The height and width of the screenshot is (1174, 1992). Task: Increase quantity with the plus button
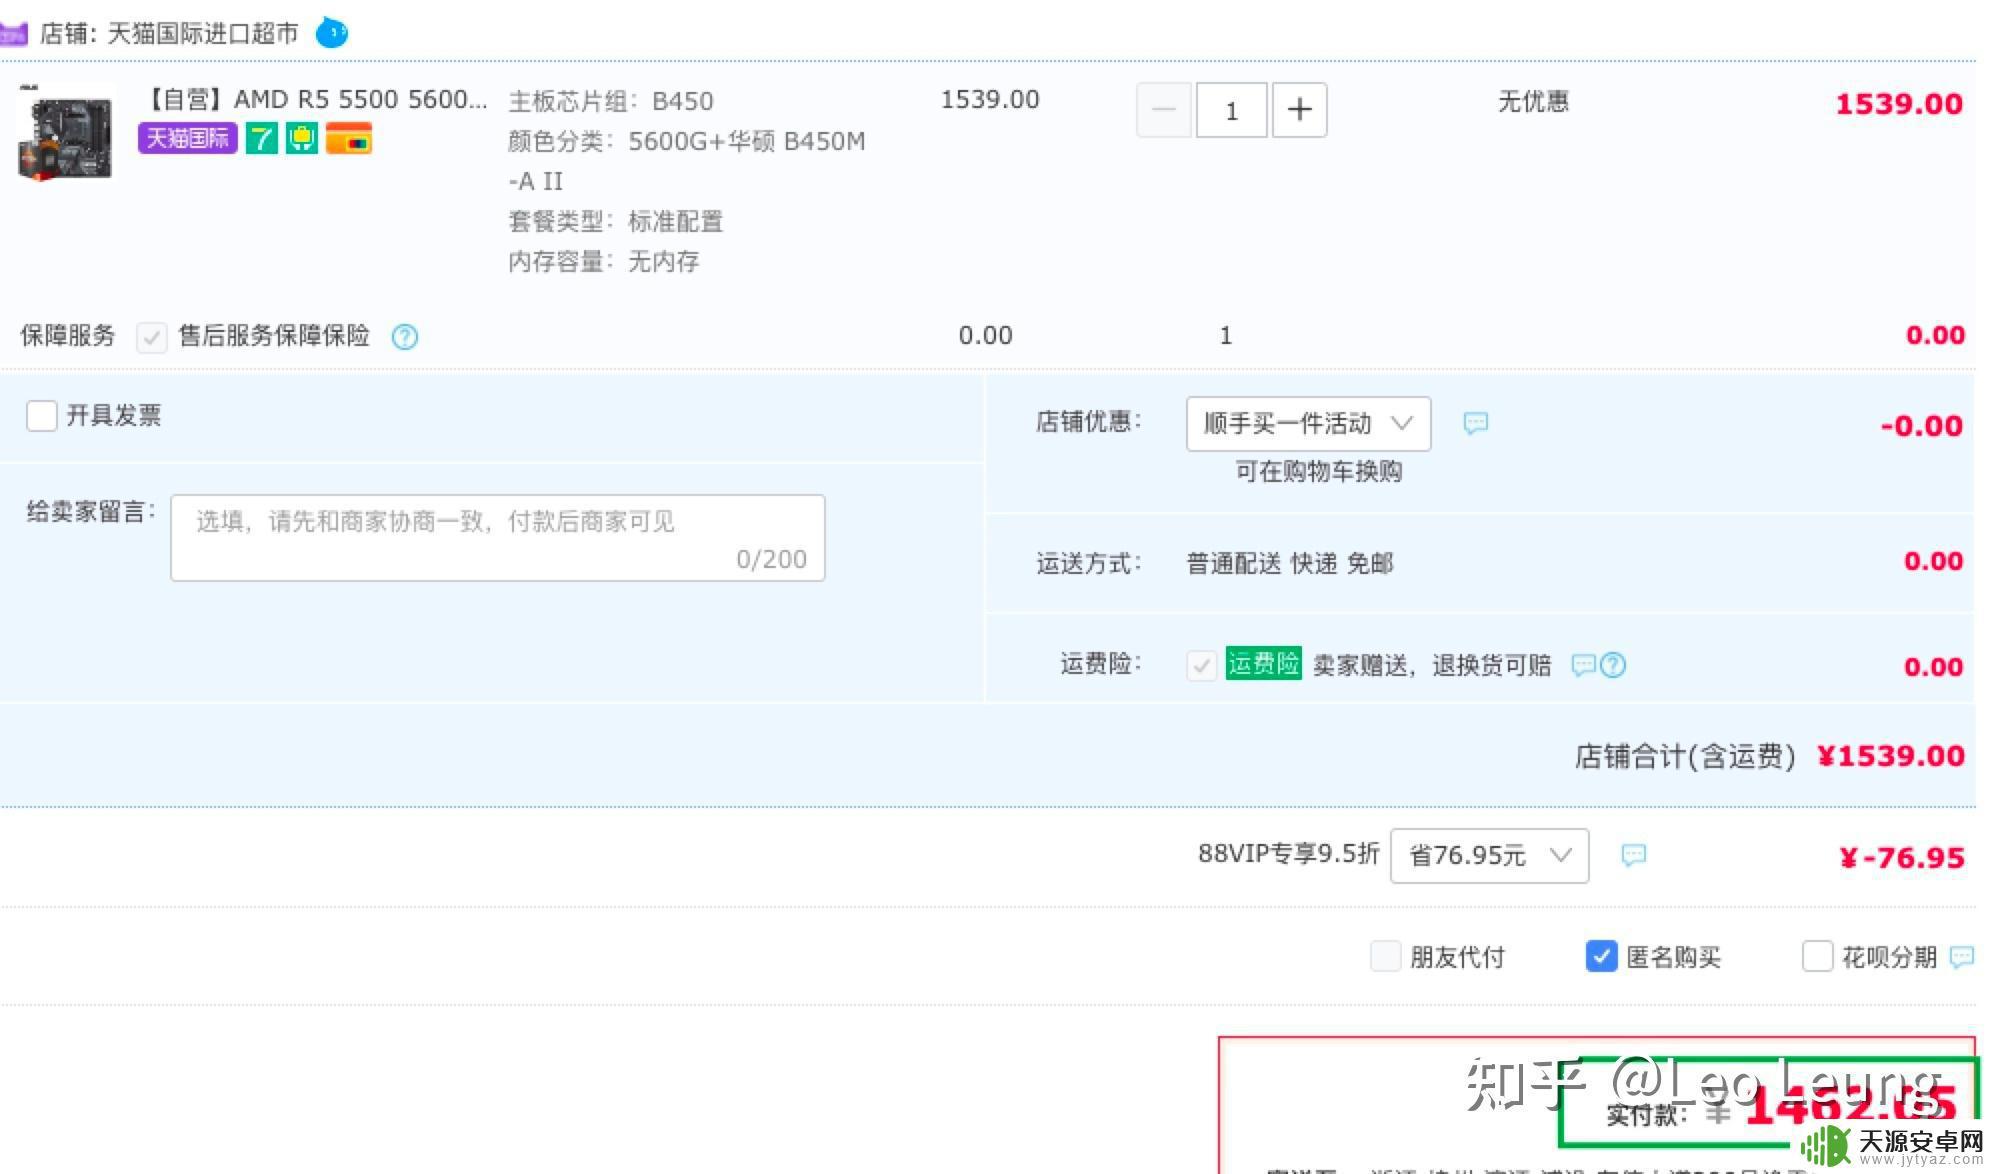[1299, 110]
